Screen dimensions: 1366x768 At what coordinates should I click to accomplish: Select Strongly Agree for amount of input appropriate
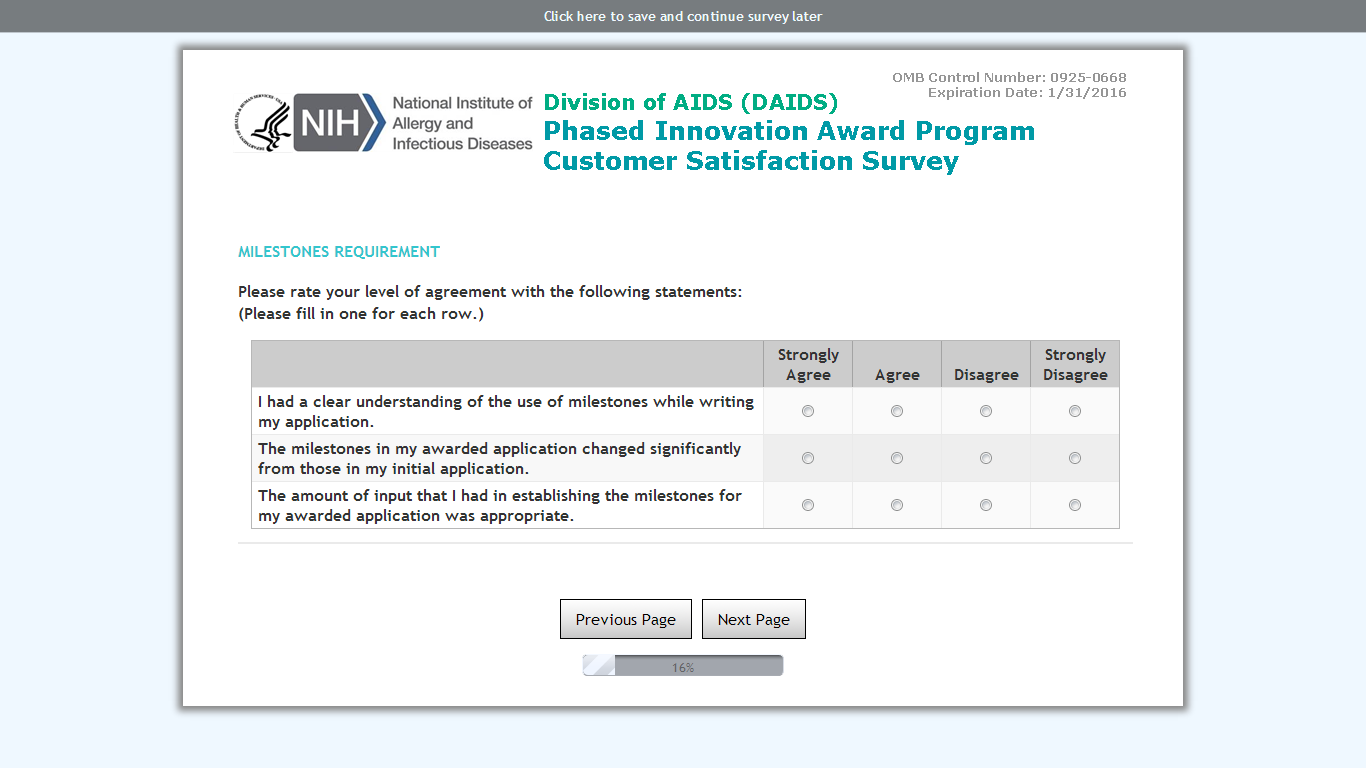point(808,505)
